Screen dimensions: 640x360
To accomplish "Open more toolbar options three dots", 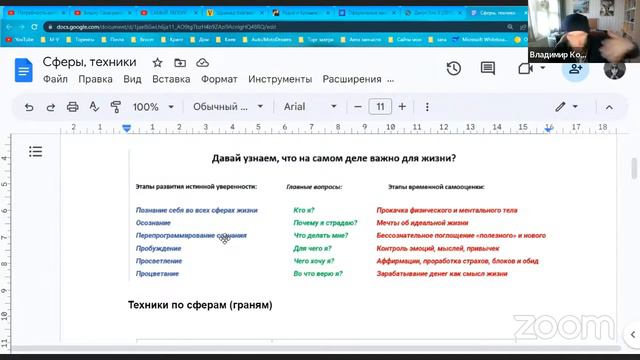I will point(427,107).
